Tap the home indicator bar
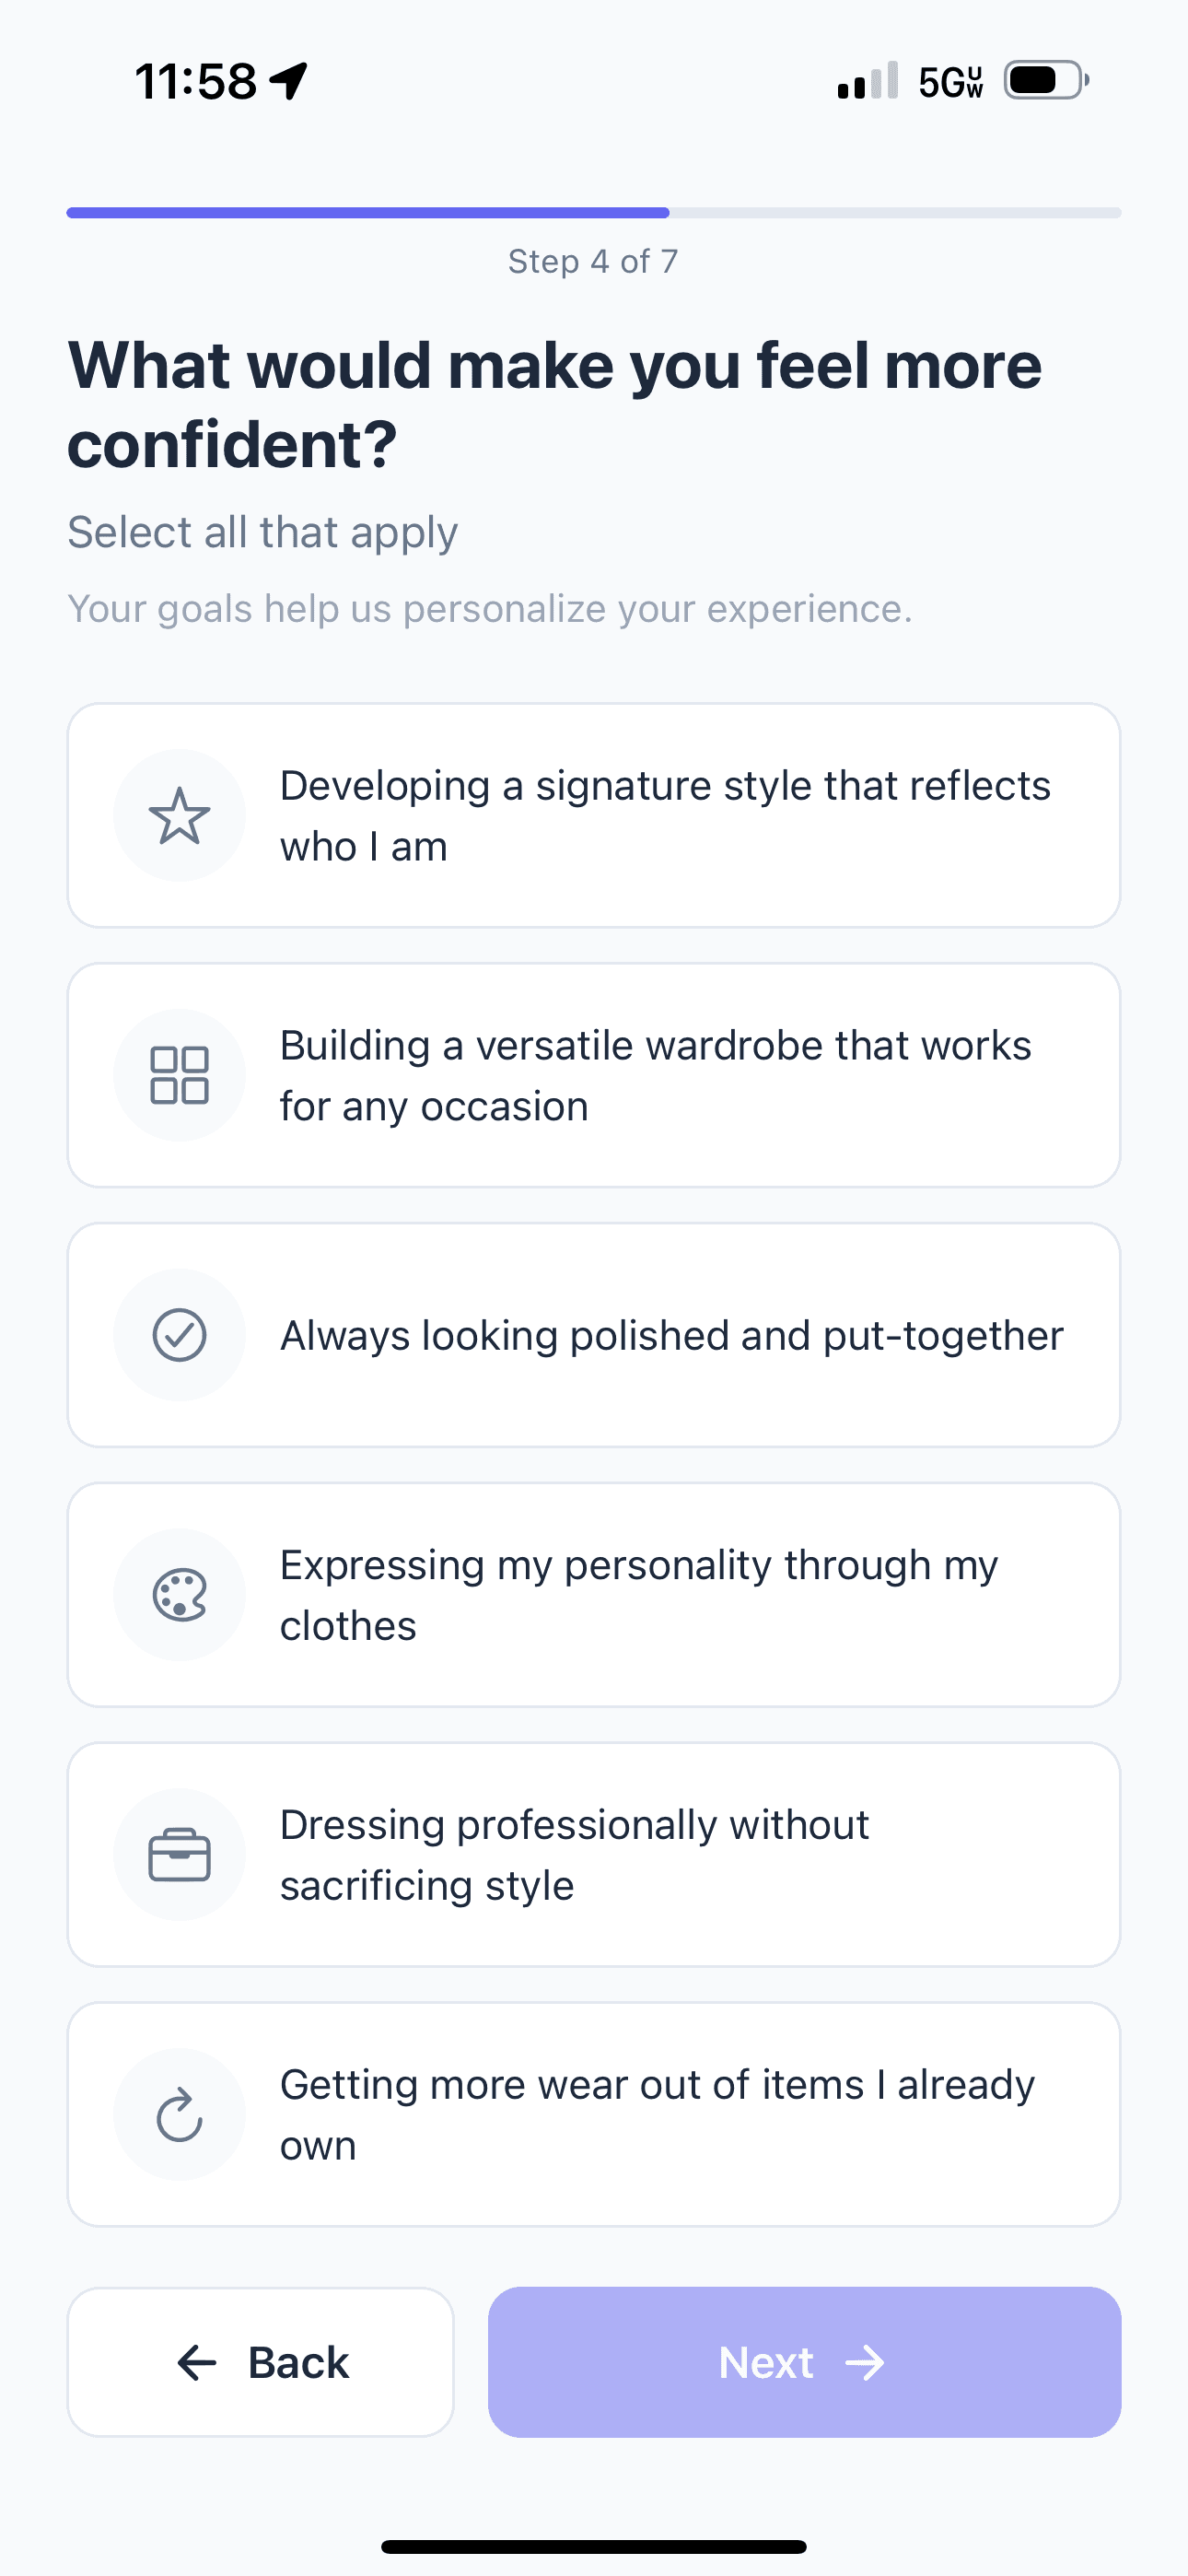Viewport: 1188px width, 2576px height. coord(594,2546)
